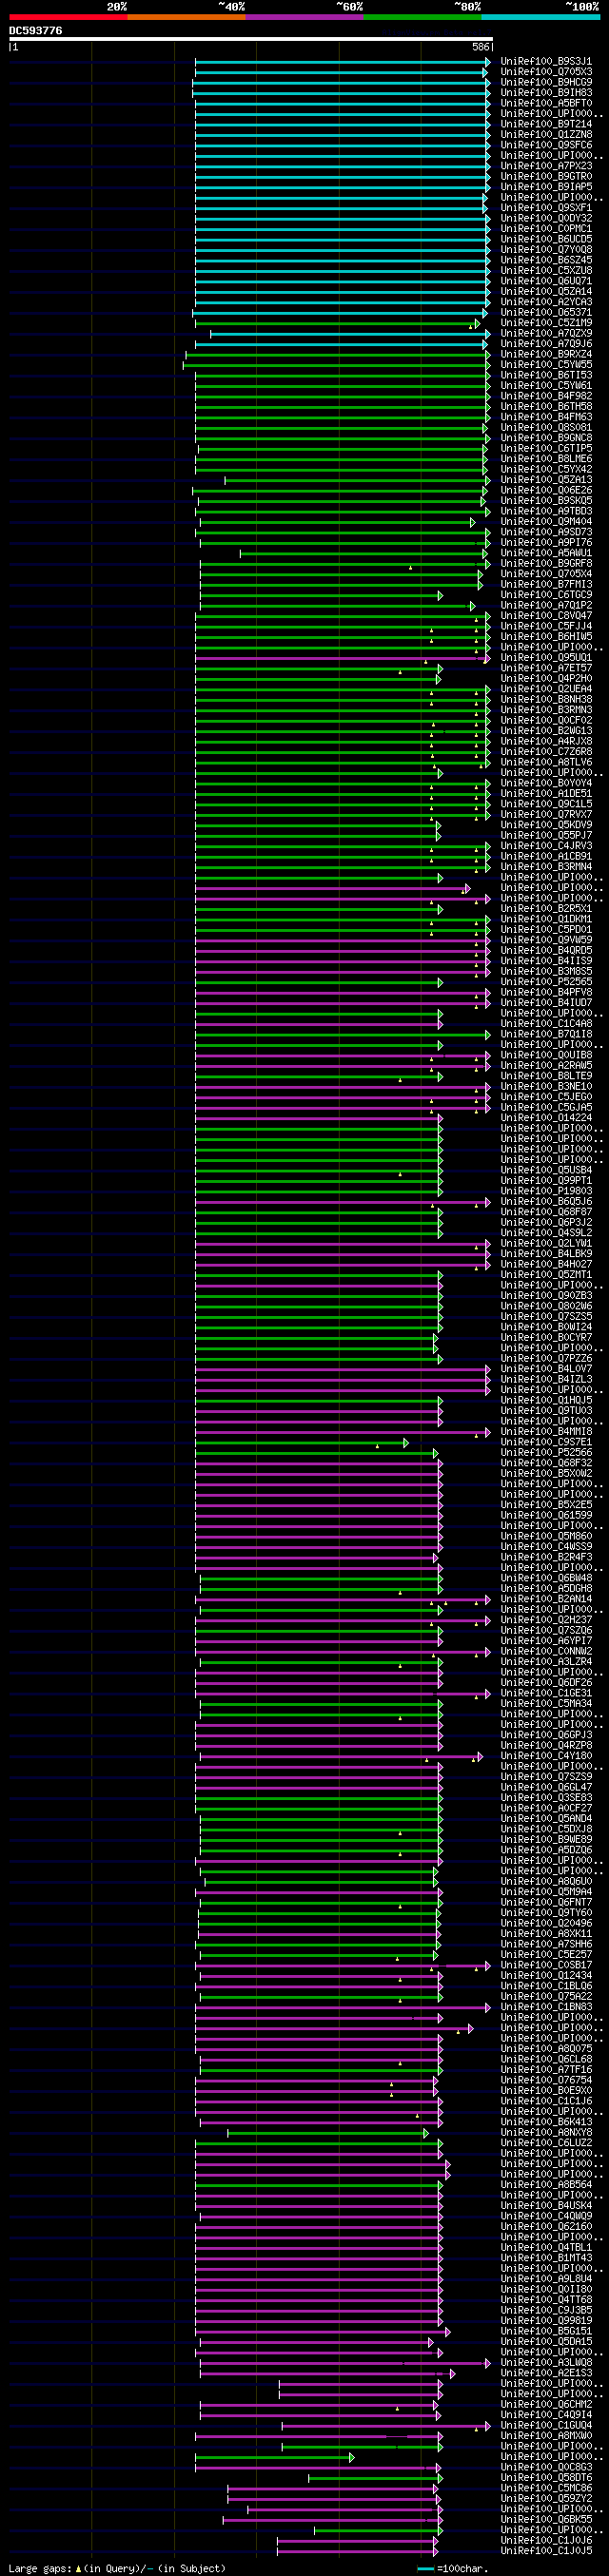The image size is (609, 2576).
Task: Select label UniRef100_B2WG13
Action: pos(546,731)
